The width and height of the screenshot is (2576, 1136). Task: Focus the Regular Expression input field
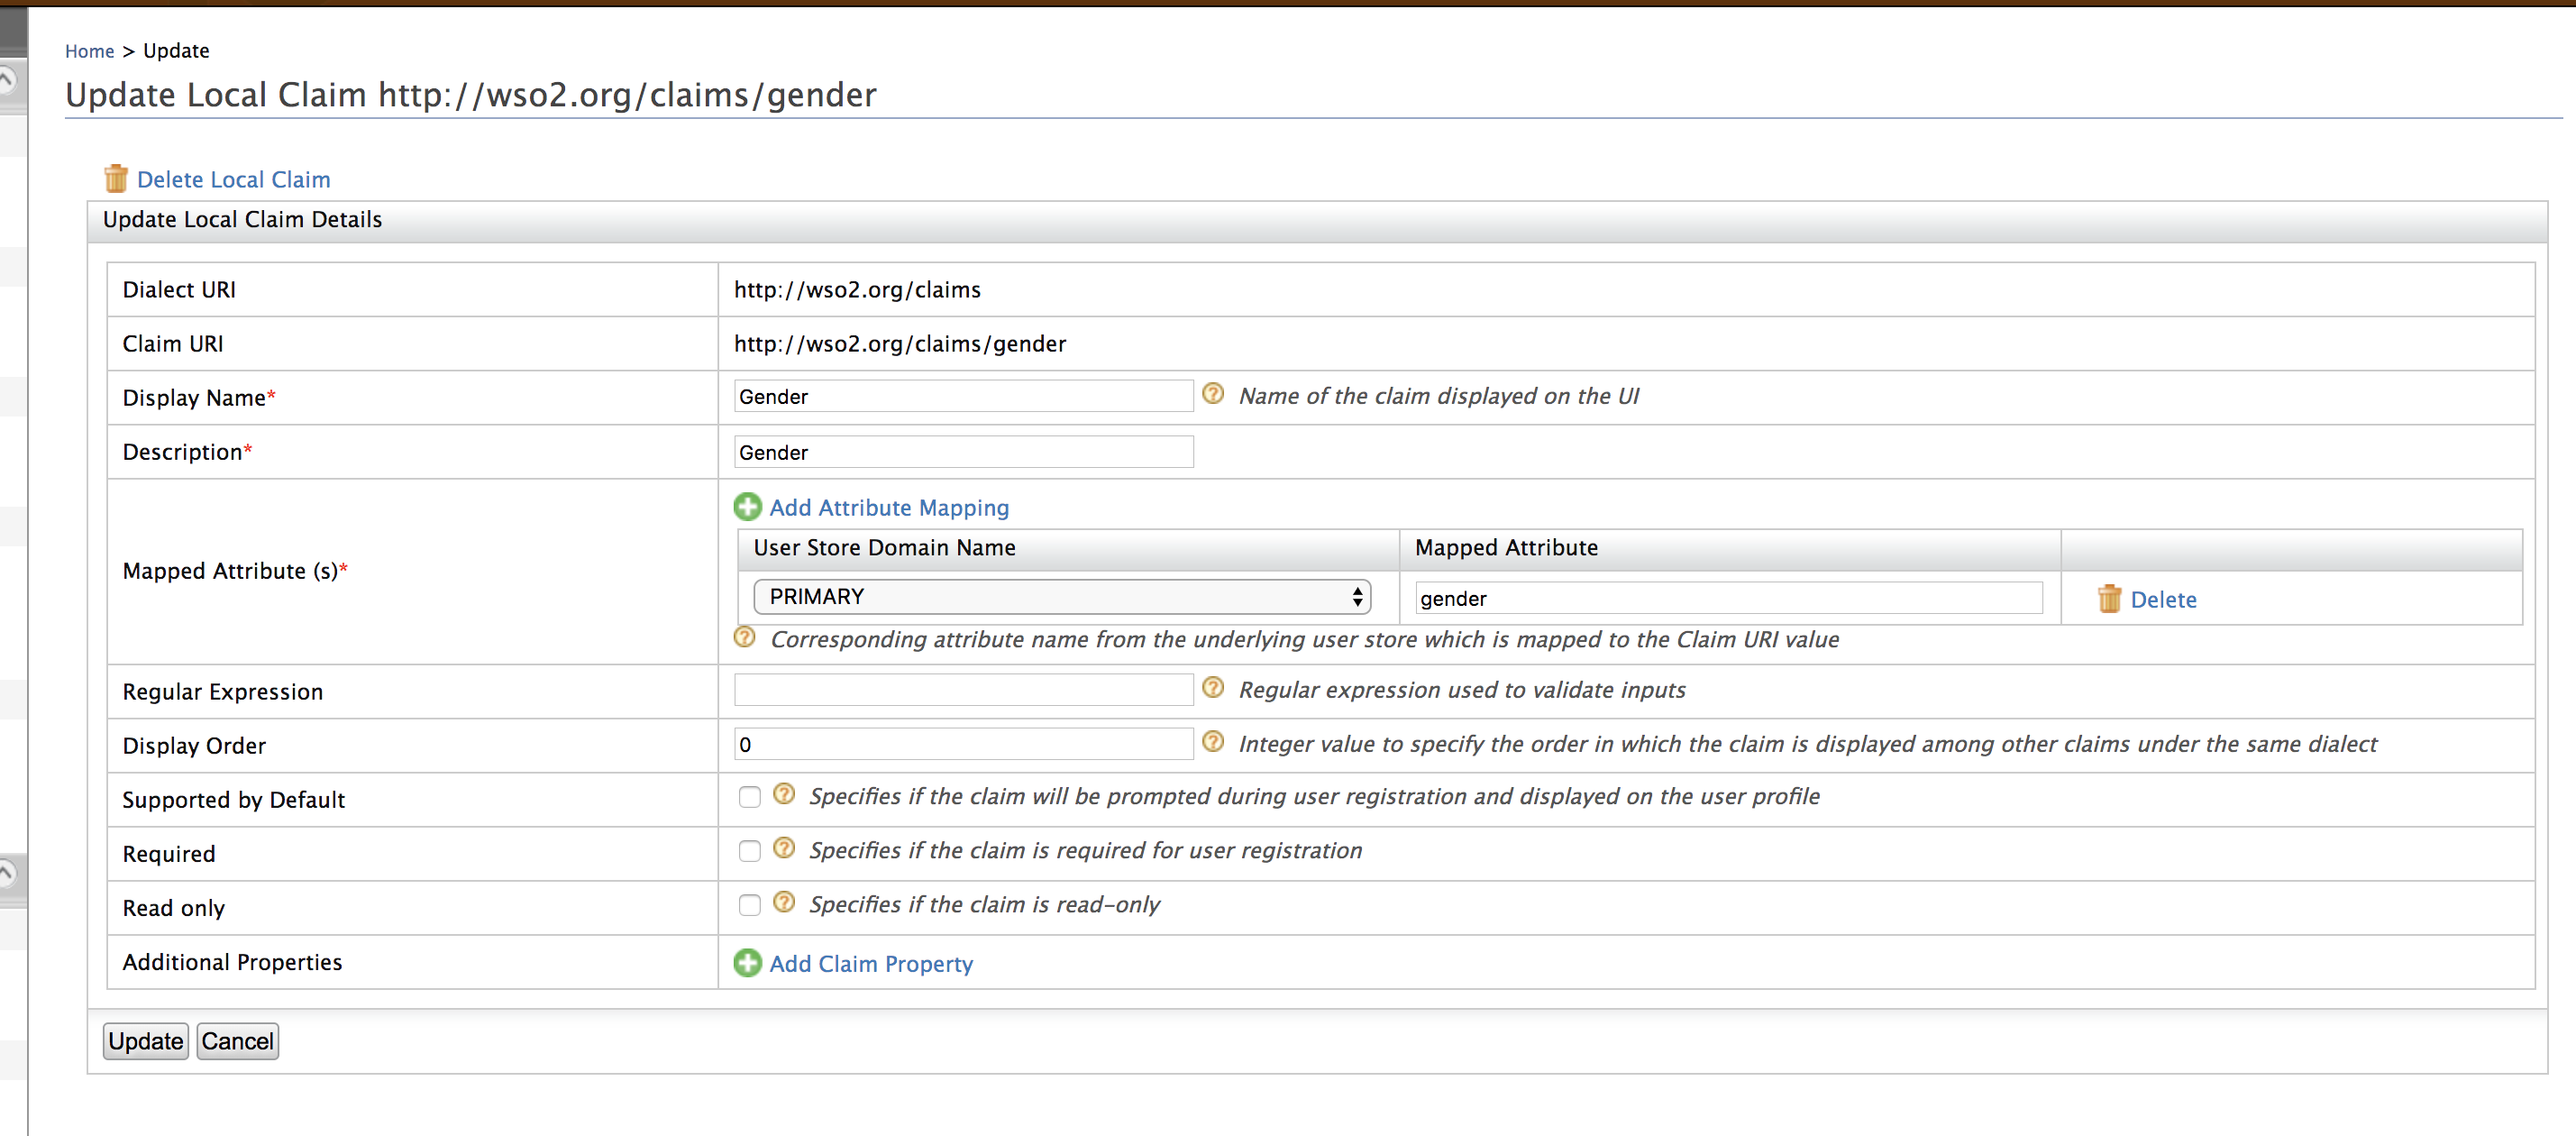[964, 690]
